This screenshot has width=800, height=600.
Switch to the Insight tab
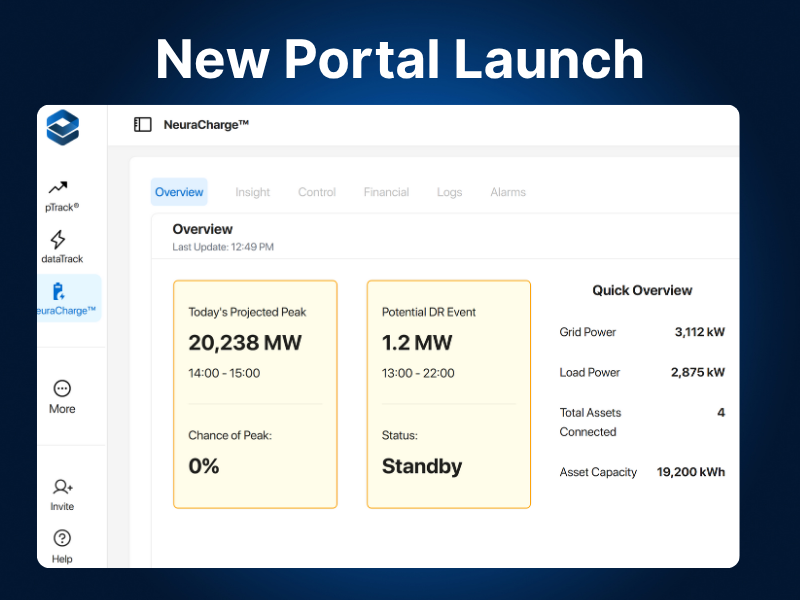pyautogui.click(x=252, y=192)
